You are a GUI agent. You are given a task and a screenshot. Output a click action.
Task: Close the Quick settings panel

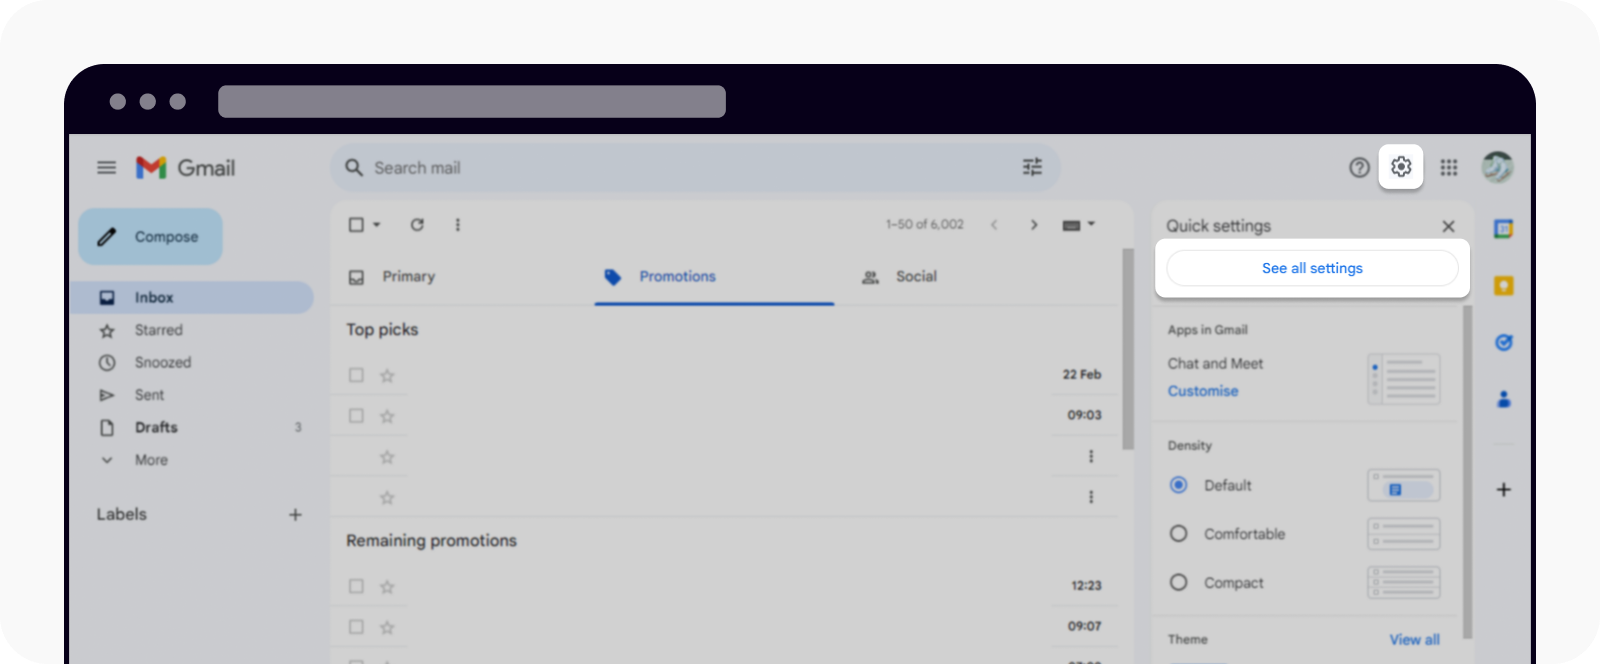(x=1448, y=226)
